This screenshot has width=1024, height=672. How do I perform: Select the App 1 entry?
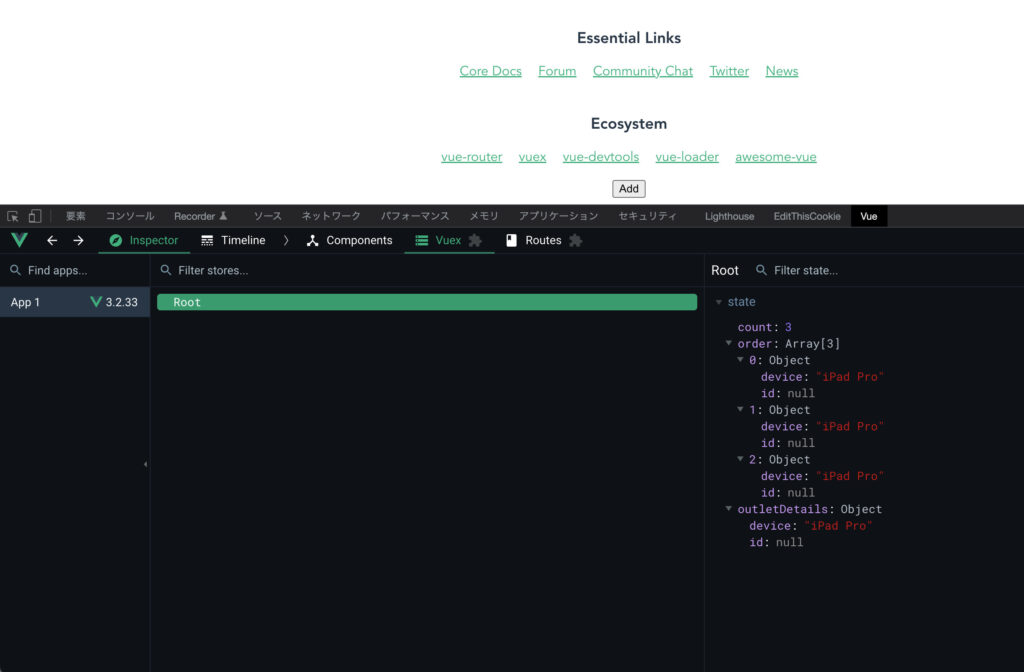tap(75, 302)
